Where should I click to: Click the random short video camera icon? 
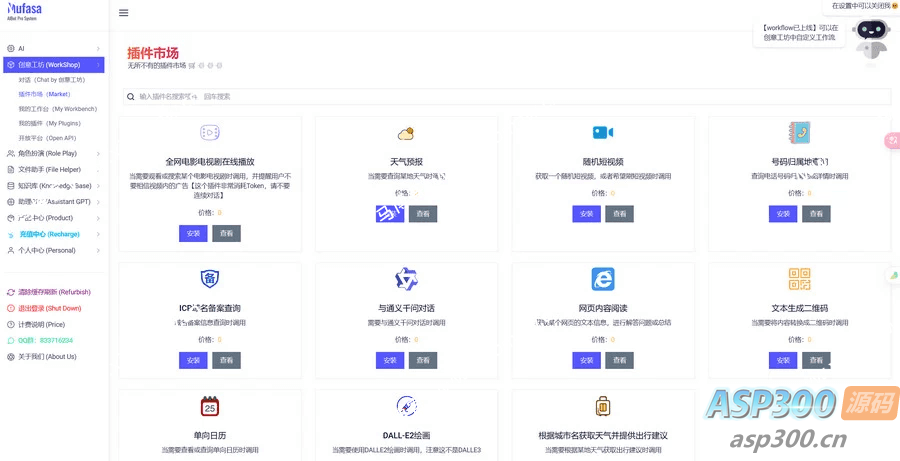(x=602, y=133)
